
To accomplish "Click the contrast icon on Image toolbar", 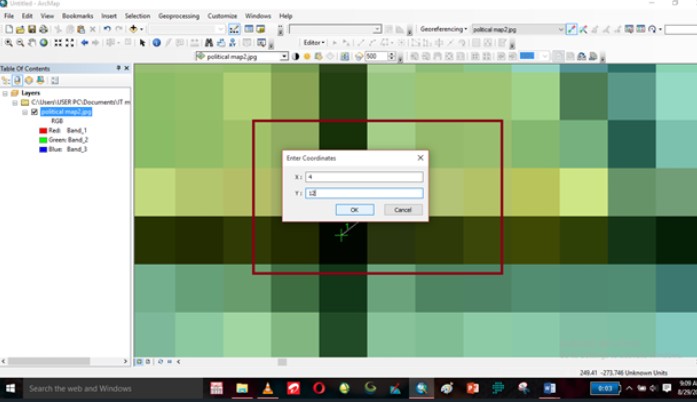I will click(x=296, y=56).
